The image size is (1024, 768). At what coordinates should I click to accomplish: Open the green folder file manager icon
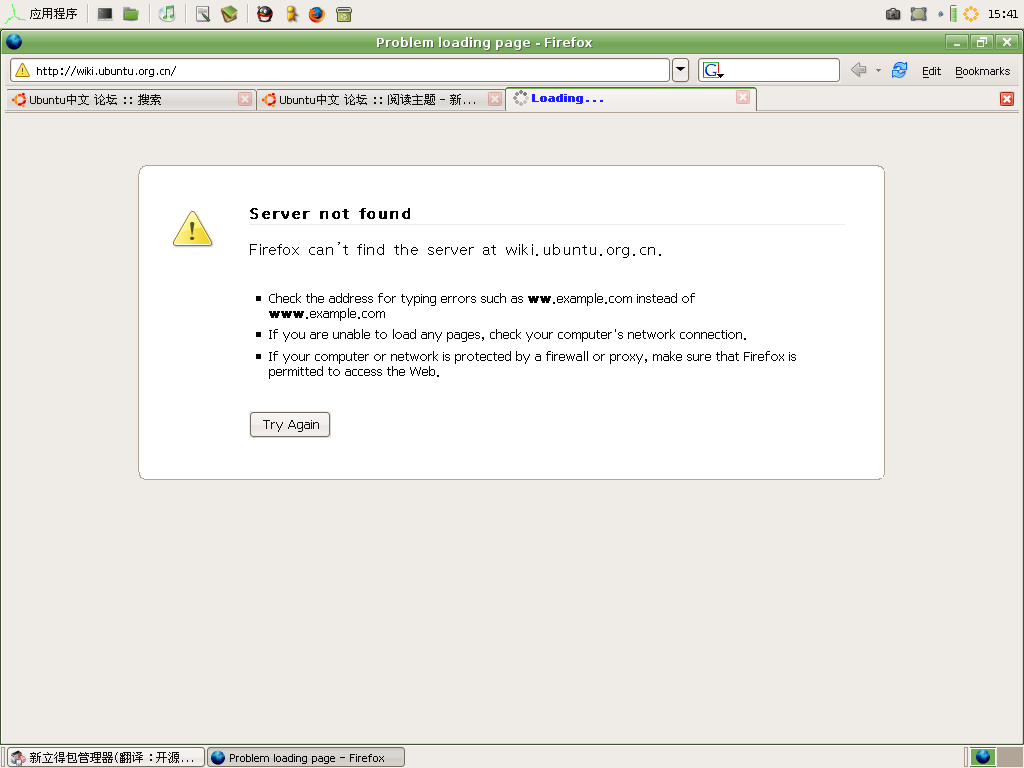click(131, 14)
